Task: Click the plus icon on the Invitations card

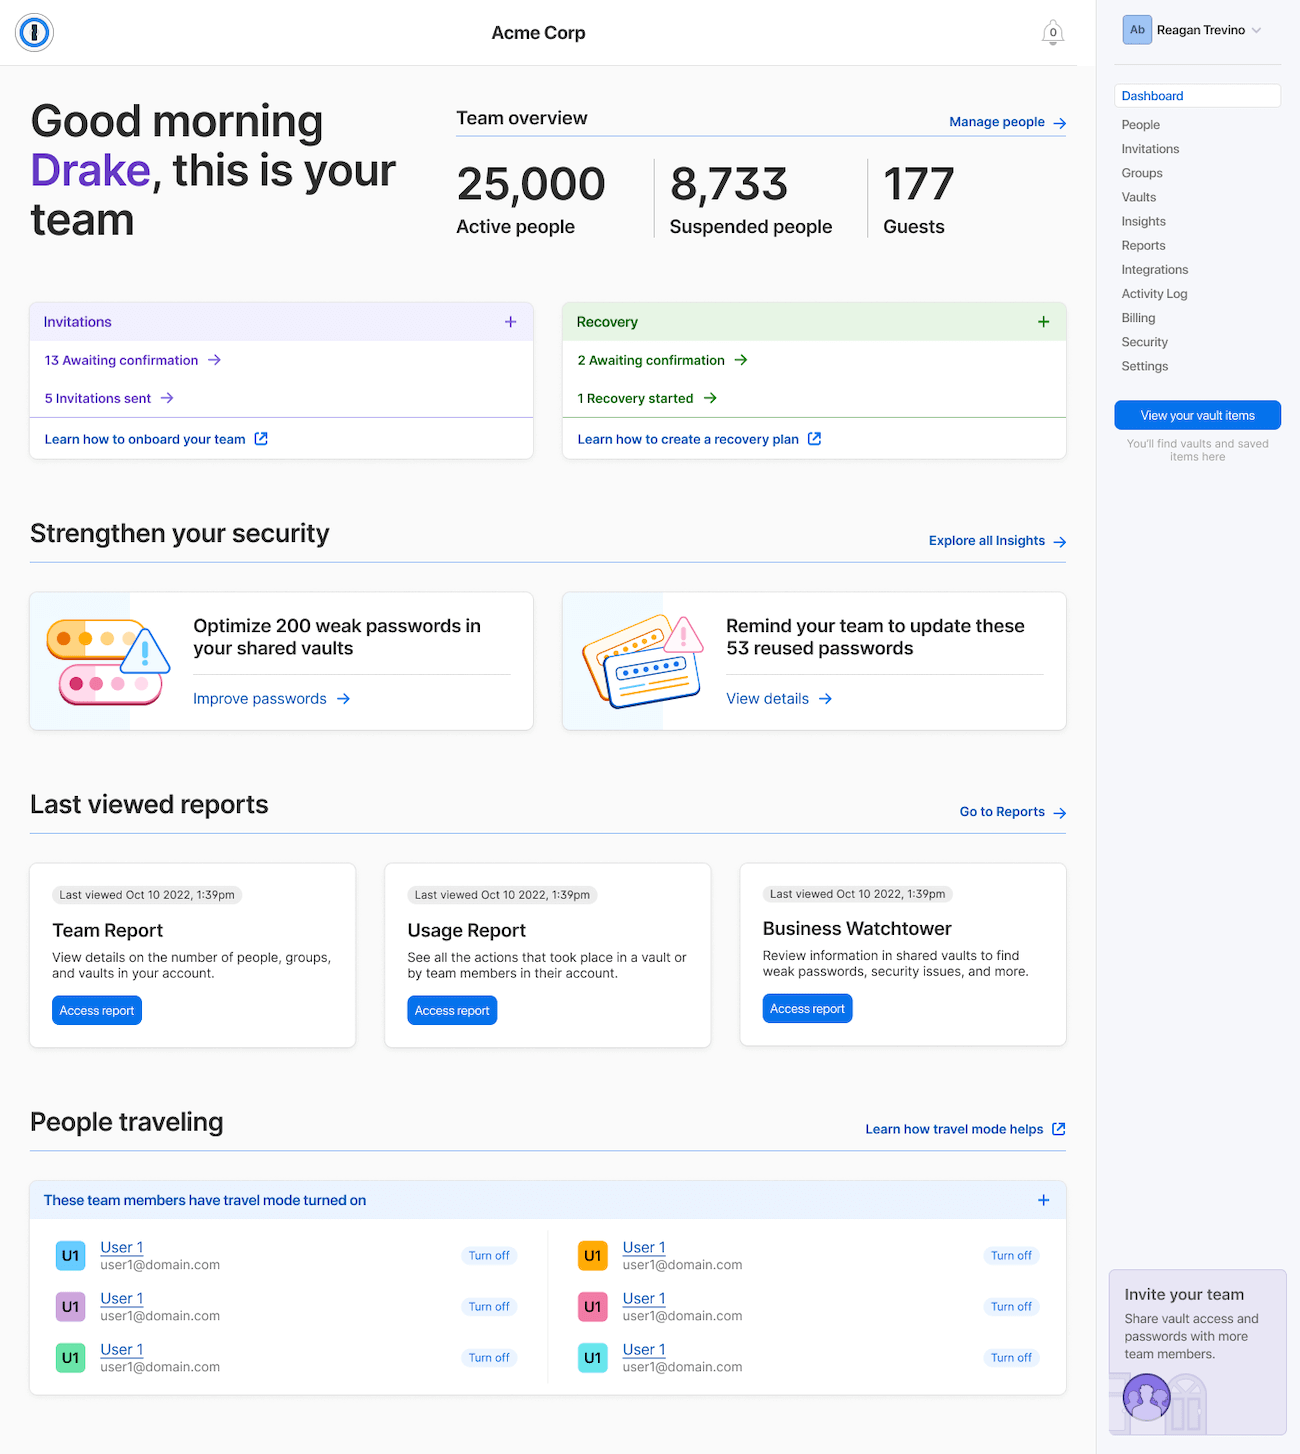Action: pyautogui.click(x=510, y=321)
